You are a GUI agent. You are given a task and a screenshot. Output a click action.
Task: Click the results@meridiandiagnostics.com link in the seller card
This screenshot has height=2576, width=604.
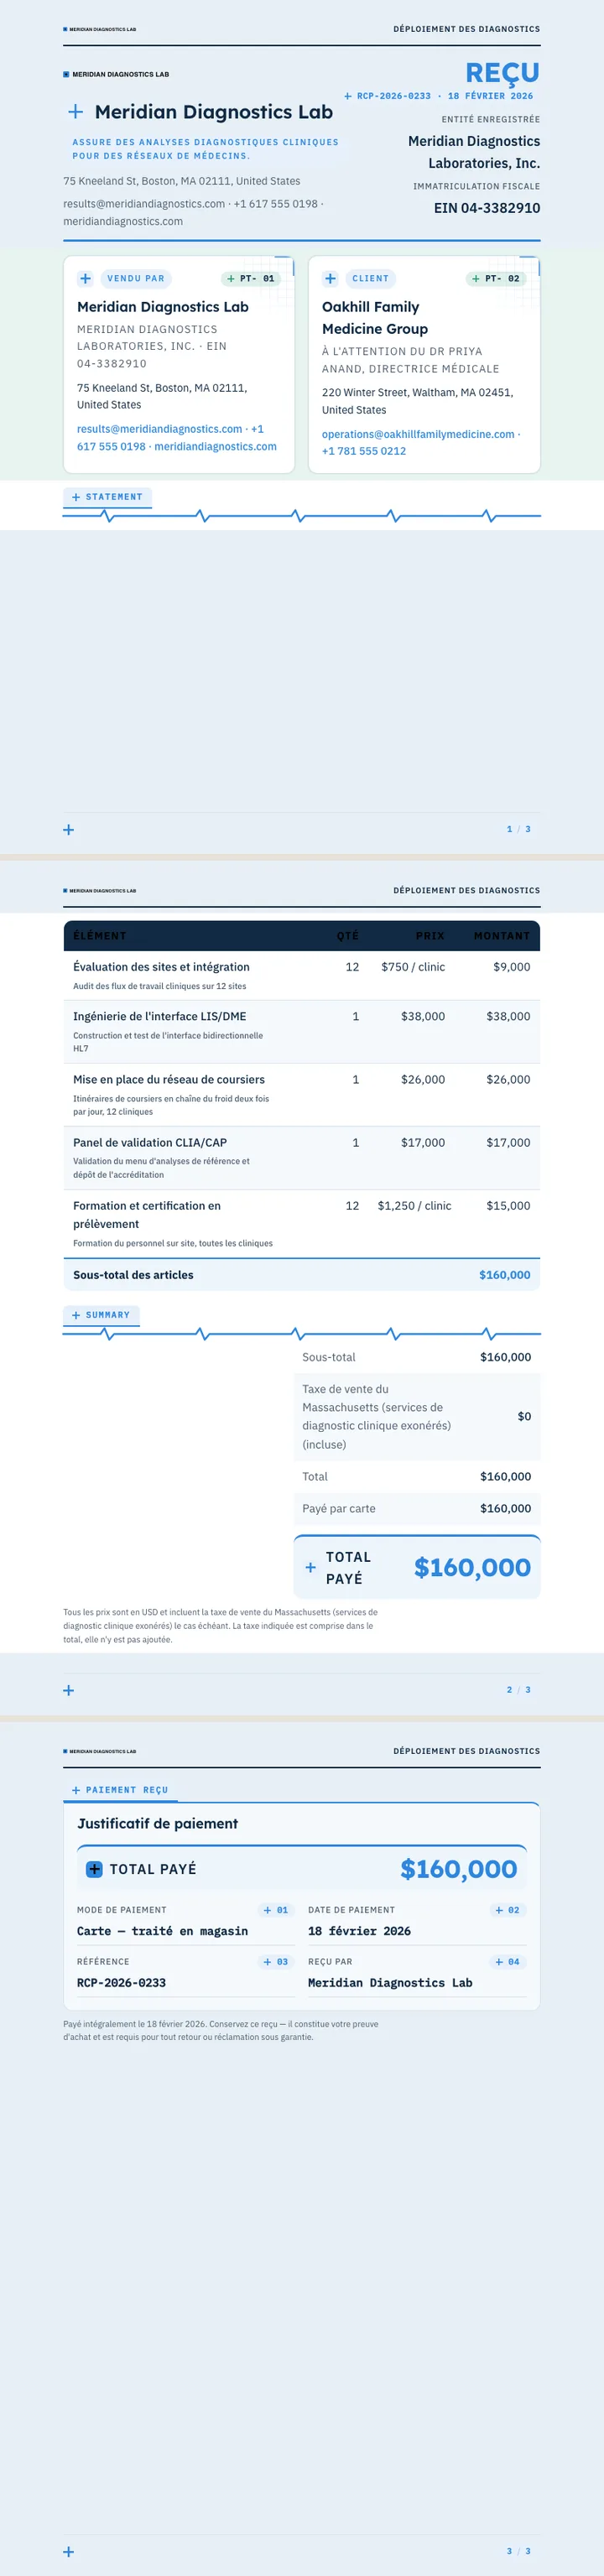pyautogui.click(x=160, y=429)
